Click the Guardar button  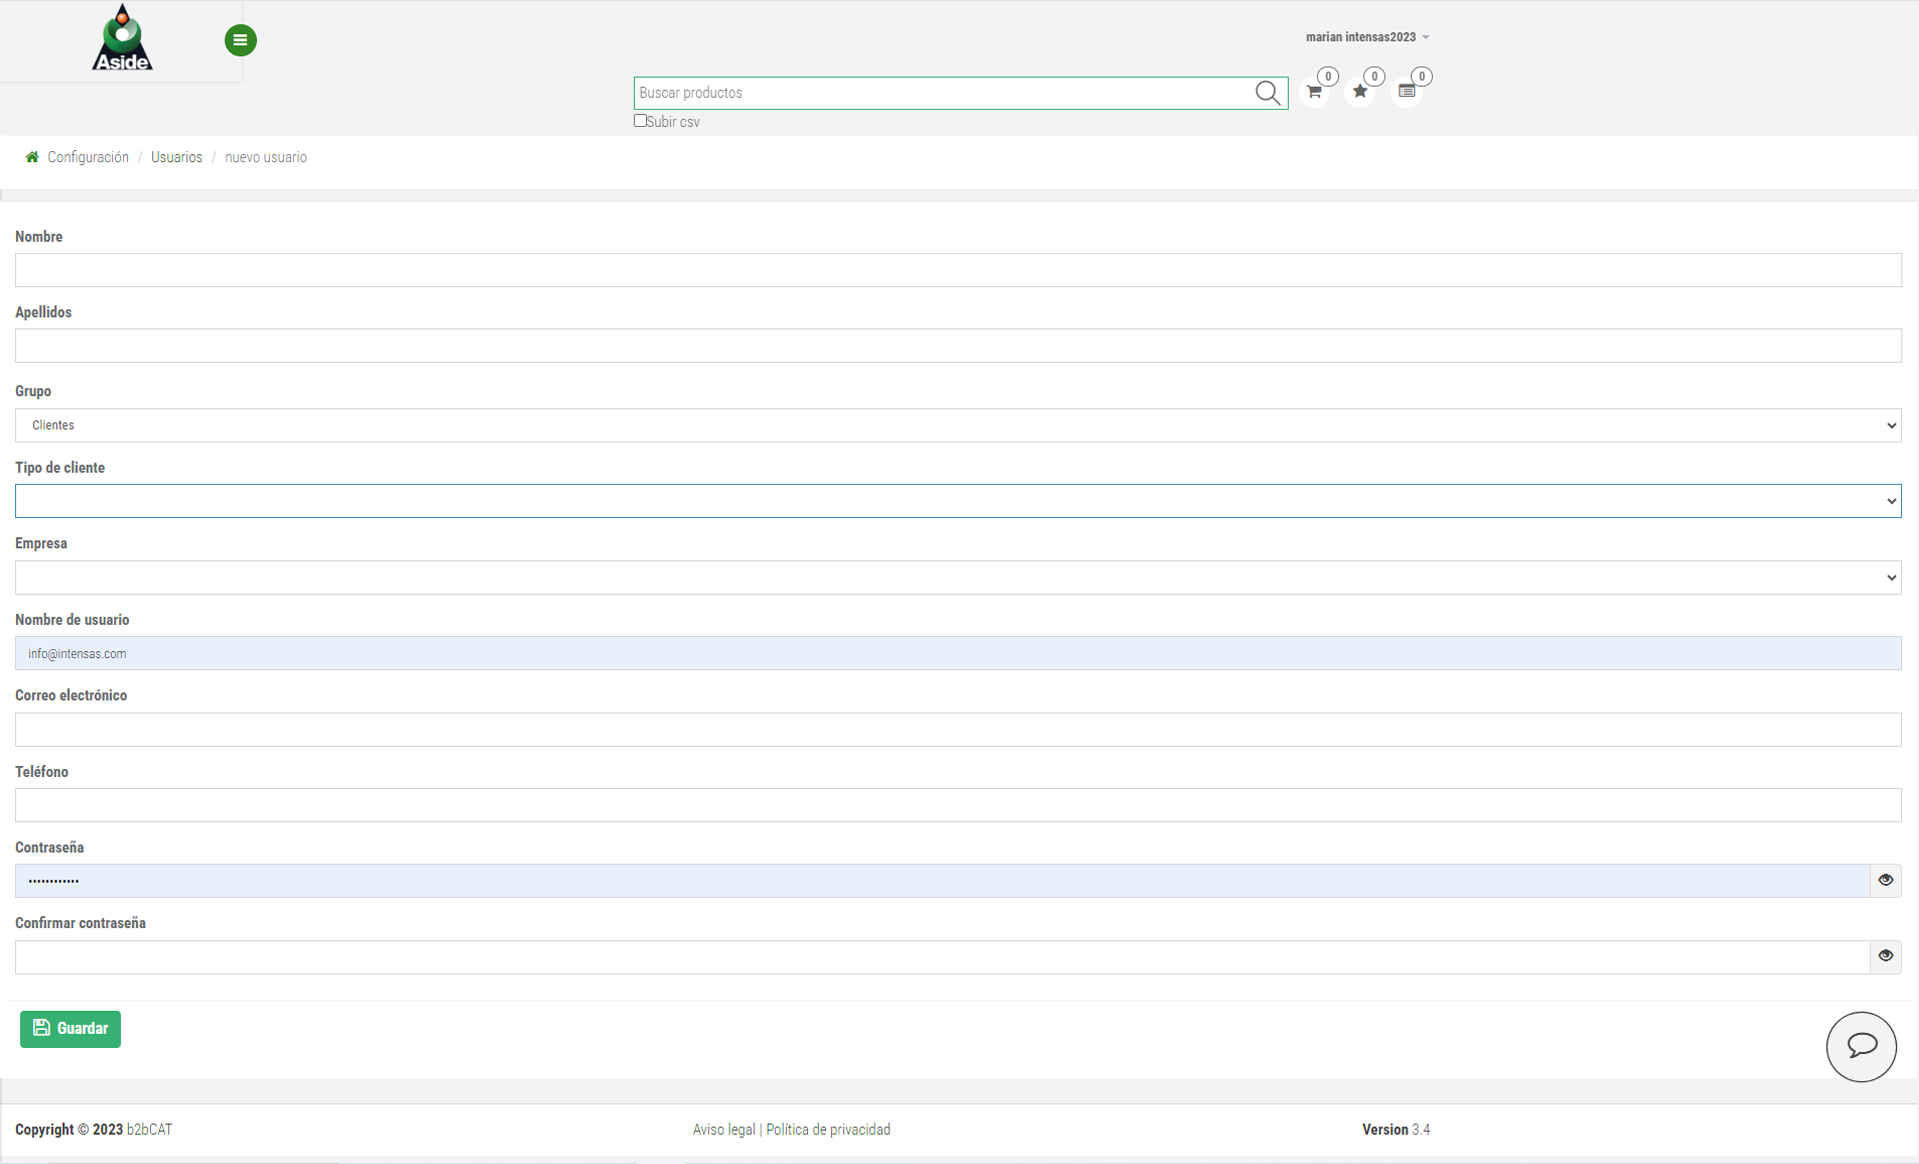pos(70,1028)
